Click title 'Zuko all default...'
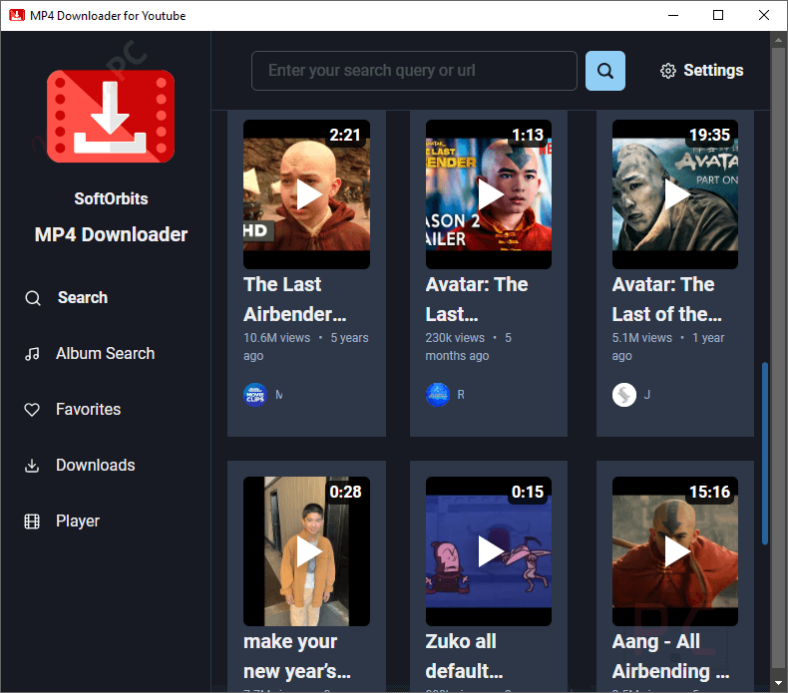The image size is (788, 693). 464,656
